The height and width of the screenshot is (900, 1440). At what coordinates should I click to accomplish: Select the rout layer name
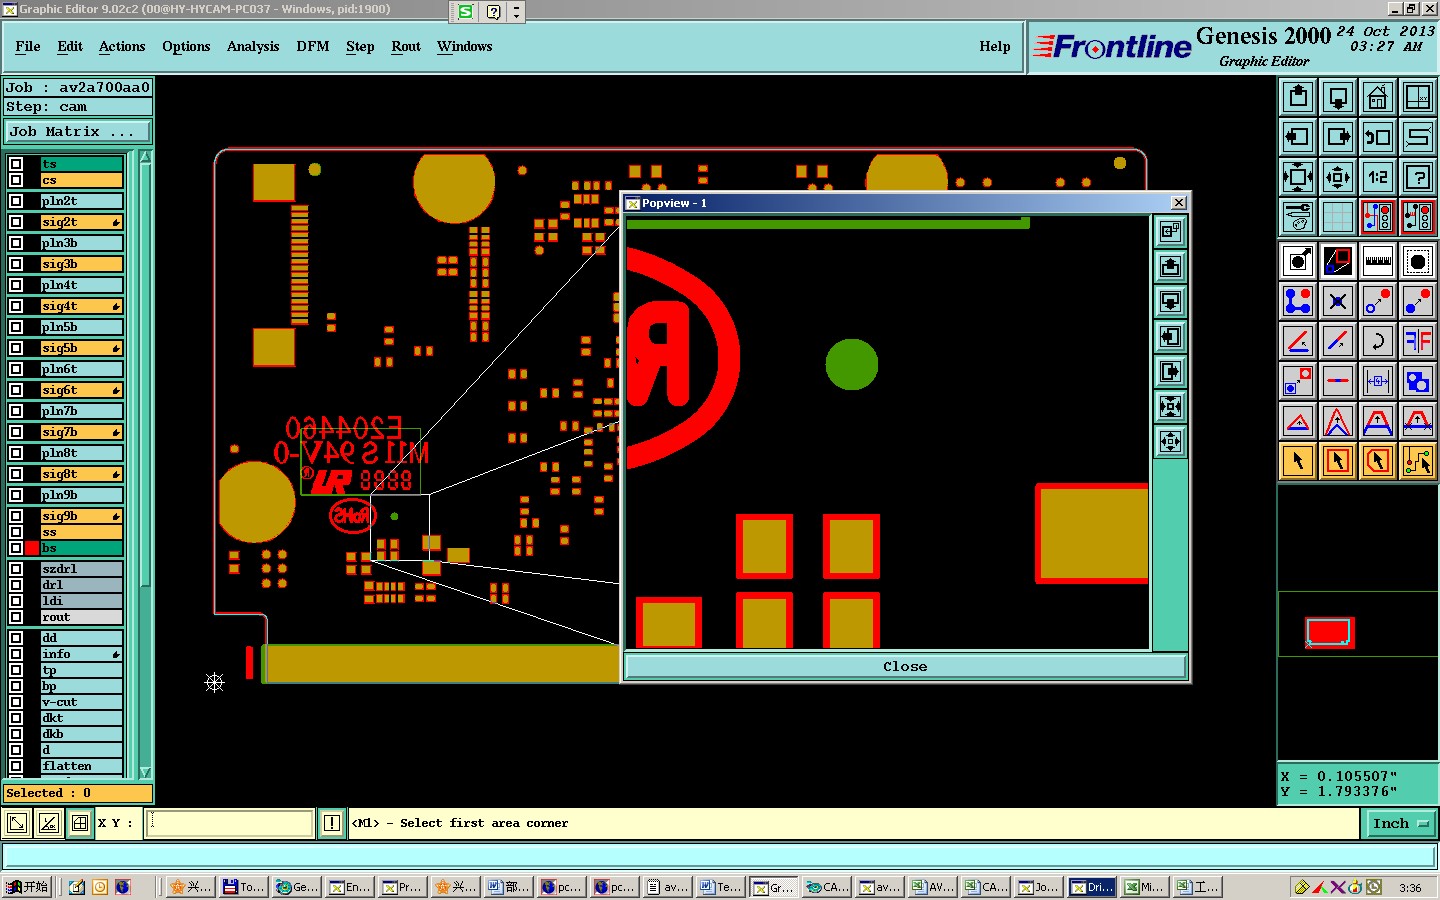coord(81,617)
